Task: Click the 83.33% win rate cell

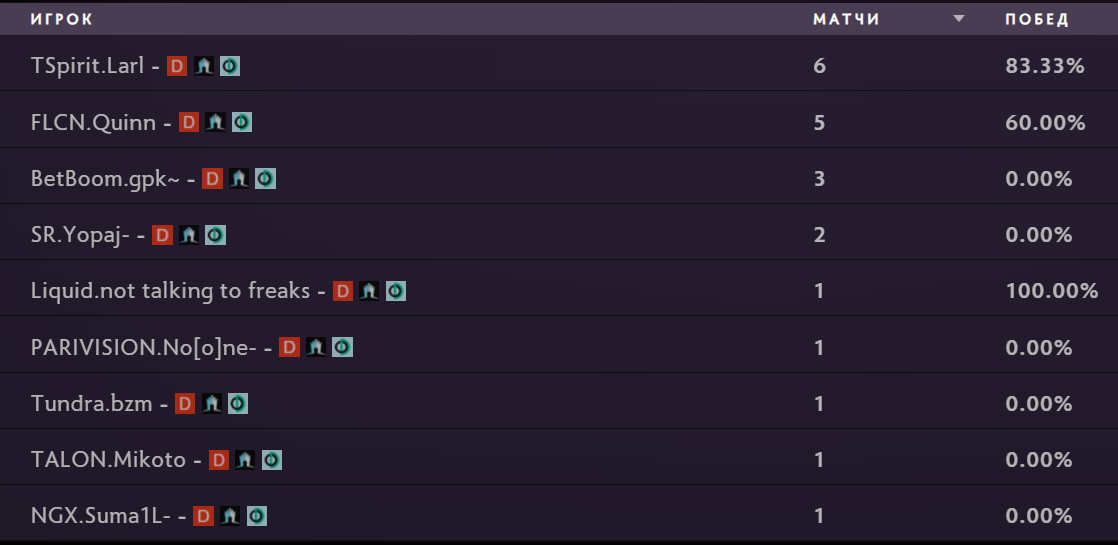Action: click(x=1044, y=66)
